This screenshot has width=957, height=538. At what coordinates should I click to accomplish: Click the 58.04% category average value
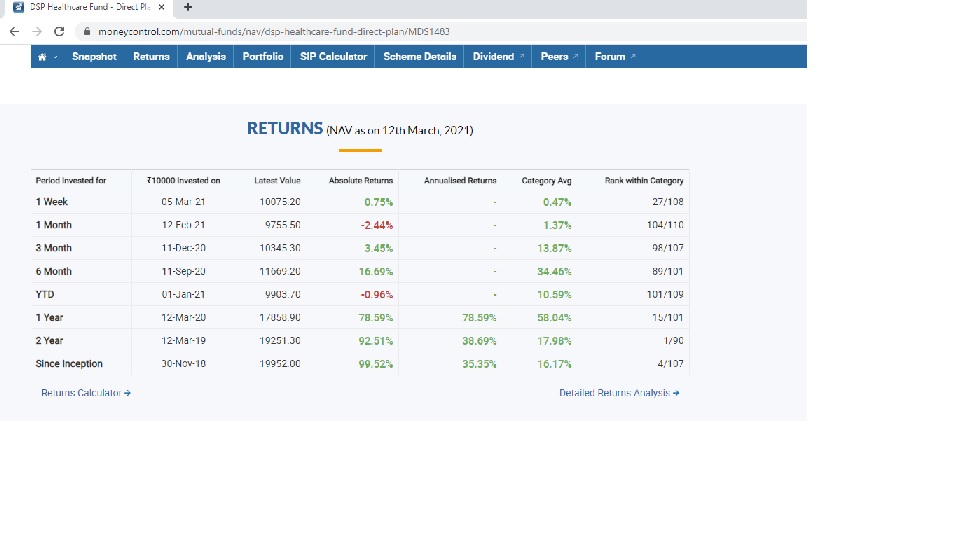(554, 318)
